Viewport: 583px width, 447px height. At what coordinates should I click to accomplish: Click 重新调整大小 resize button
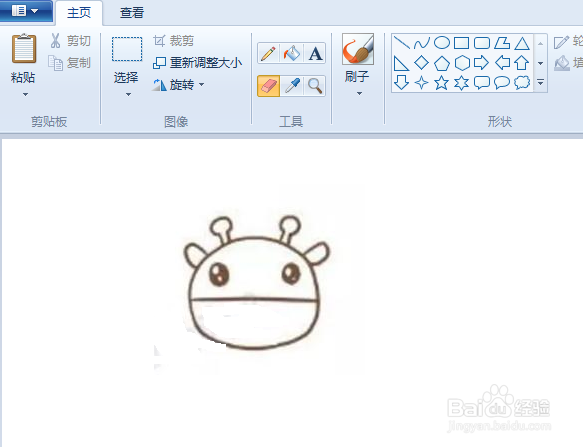tap(197, 63)
